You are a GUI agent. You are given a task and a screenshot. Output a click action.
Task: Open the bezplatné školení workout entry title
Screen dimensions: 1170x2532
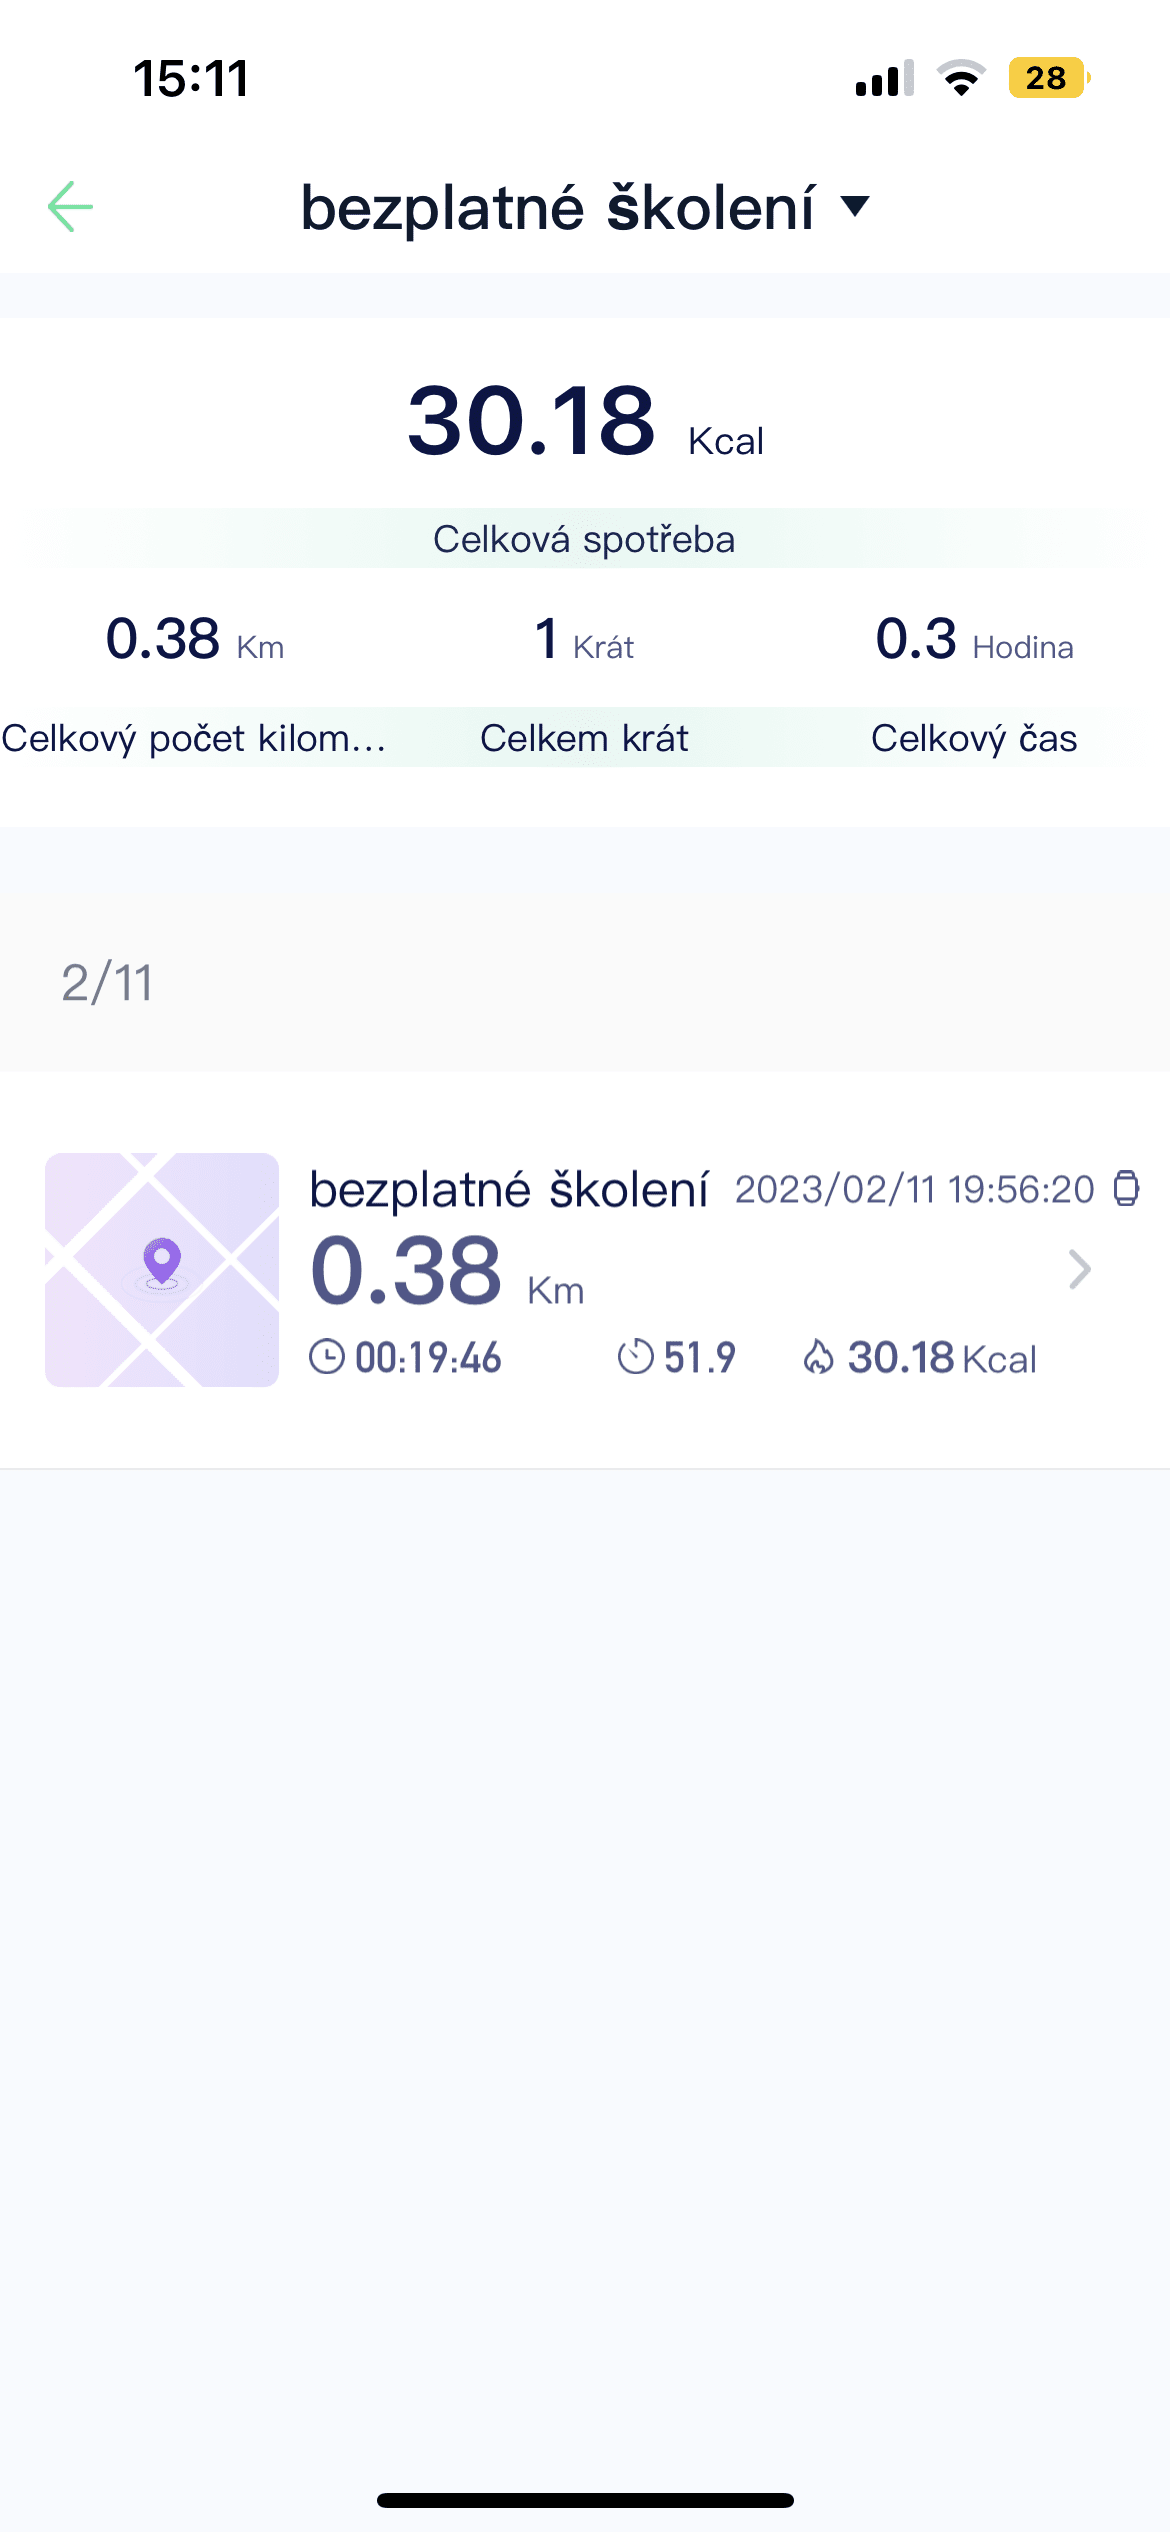(509, 1190)
